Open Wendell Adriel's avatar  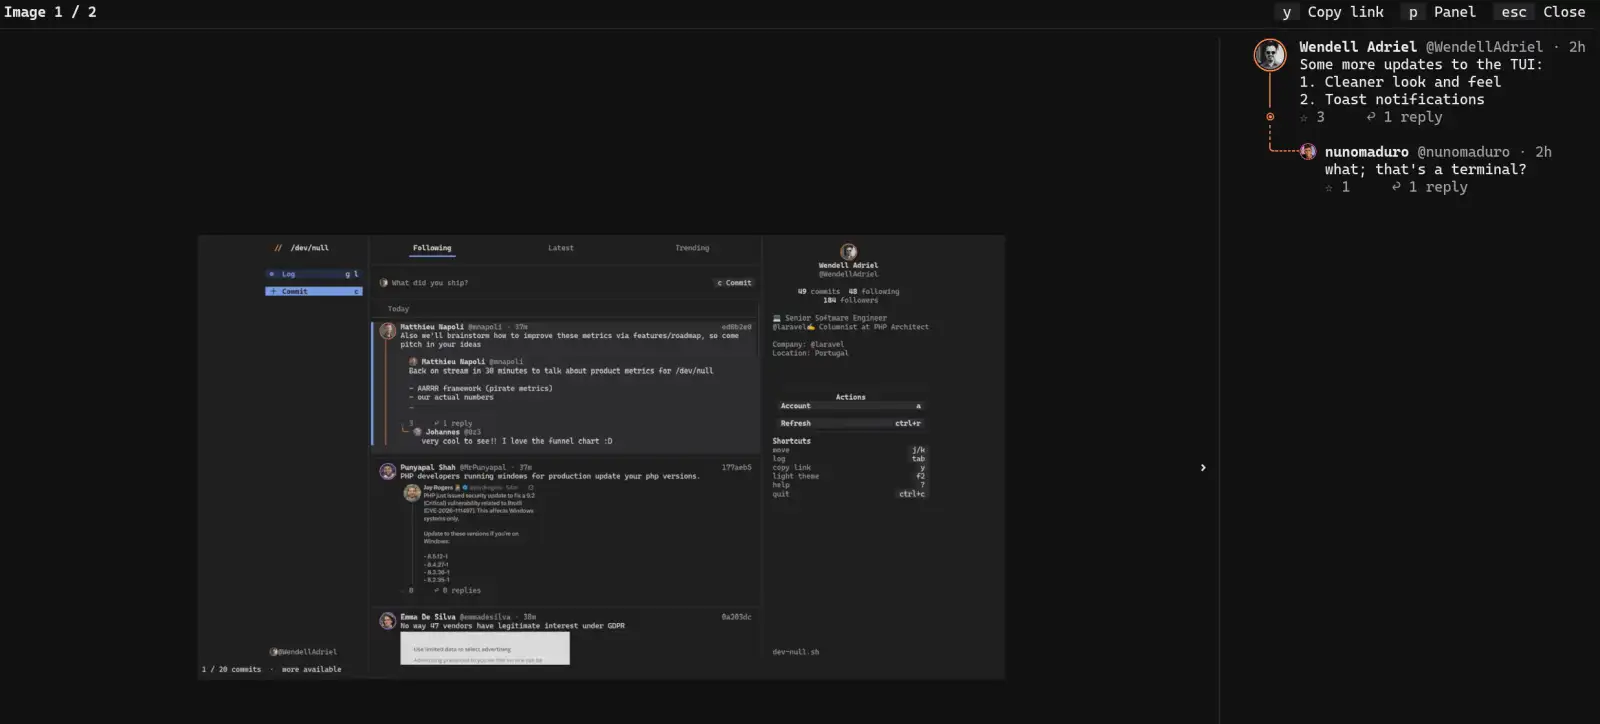point(1270,55)
